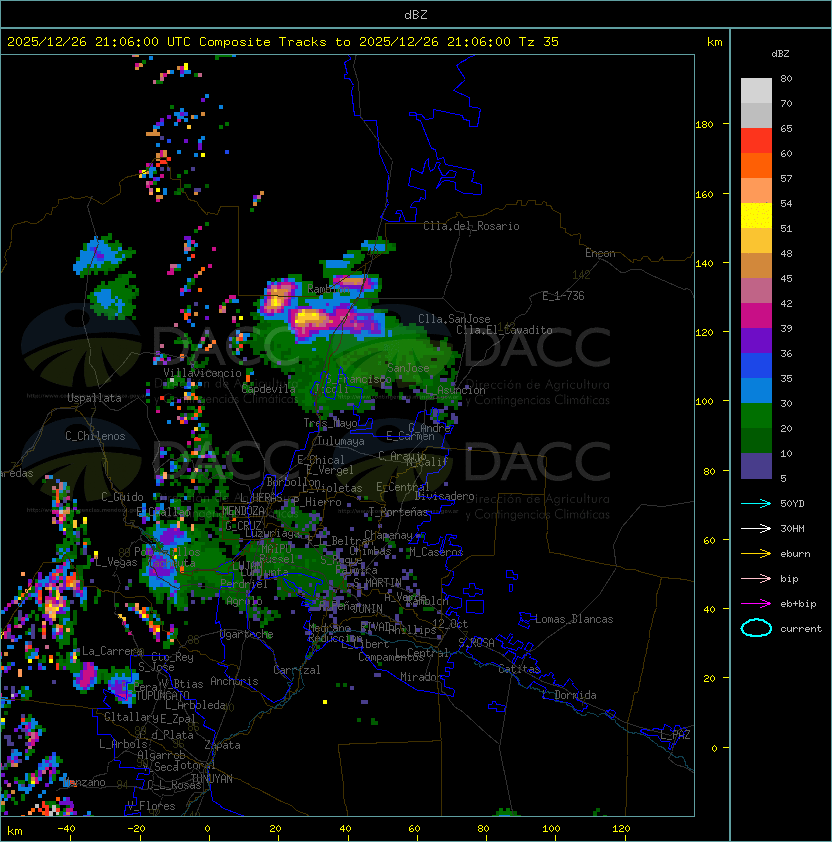Pick the red 60–65 dBZ swatch
The width and height of the screenshot is (832, 842).
point(756,141)
